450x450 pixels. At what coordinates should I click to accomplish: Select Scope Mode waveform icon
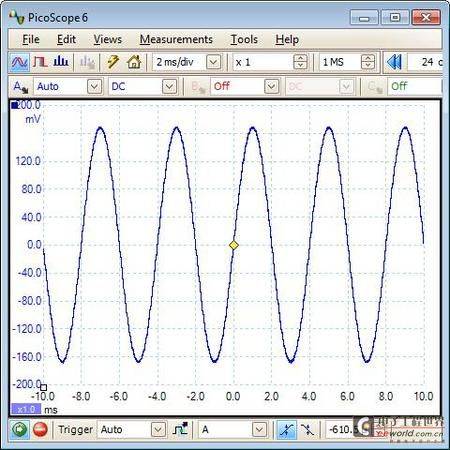coord(19,62)
